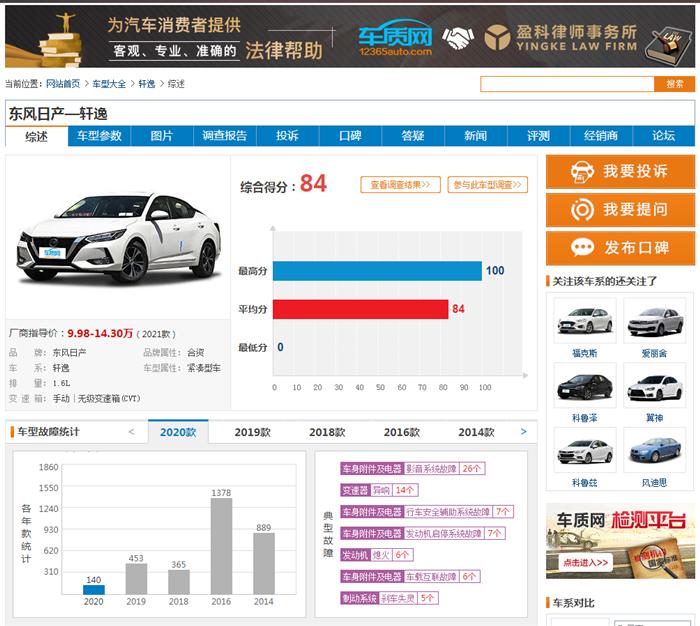Click the 车质网 logo in the banner
Screen dimensions: 700x626
tap(395, 38)
